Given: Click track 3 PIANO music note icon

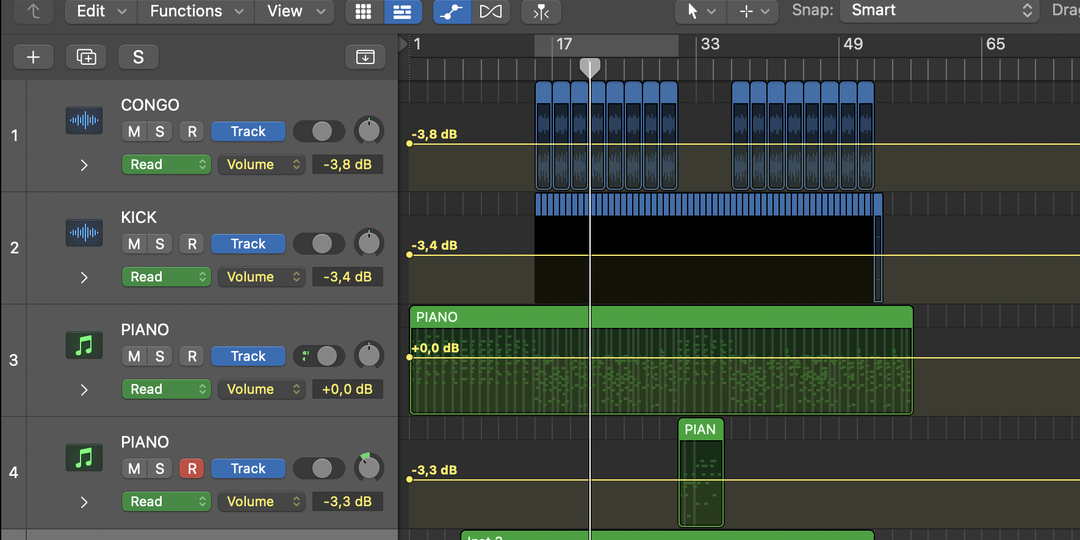Looking at the screenshot, I should point(84,345).
